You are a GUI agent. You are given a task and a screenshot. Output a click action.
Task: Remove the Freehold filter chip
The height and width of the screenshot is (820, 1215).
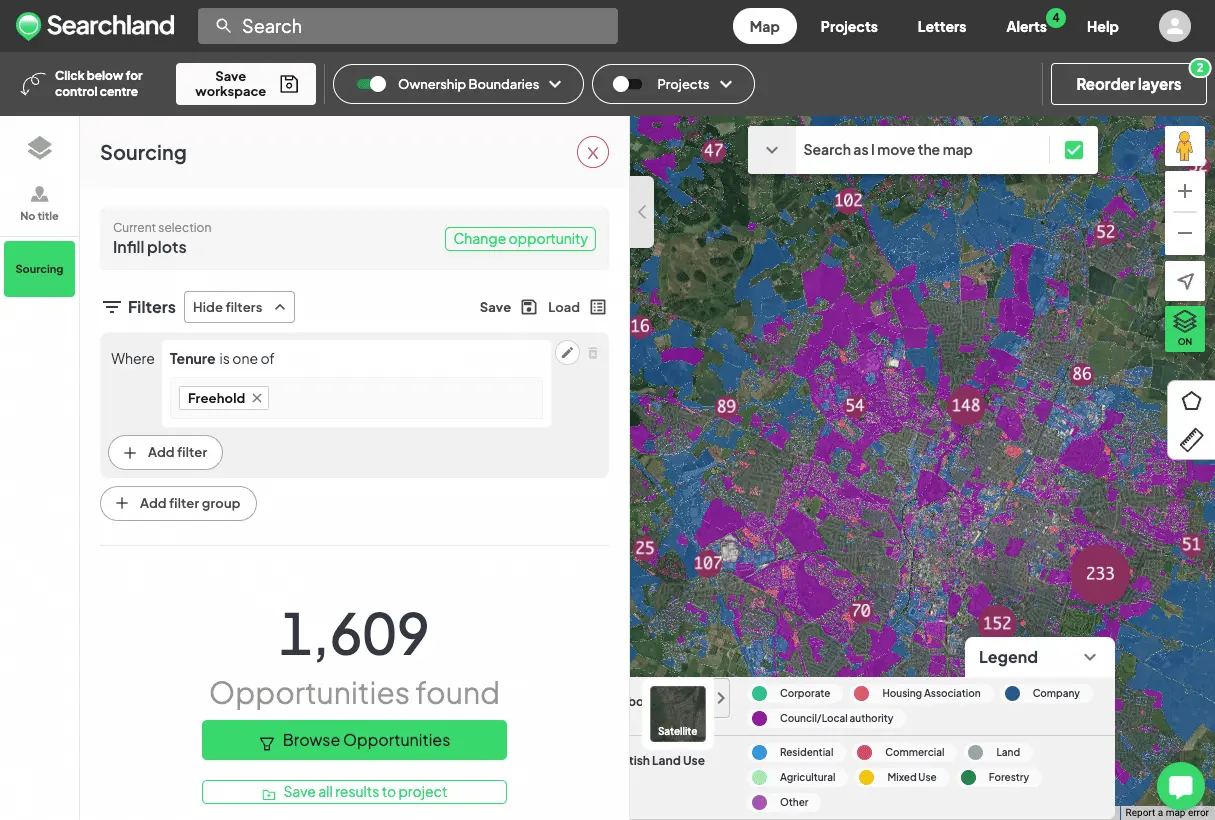tap(257, 398)
